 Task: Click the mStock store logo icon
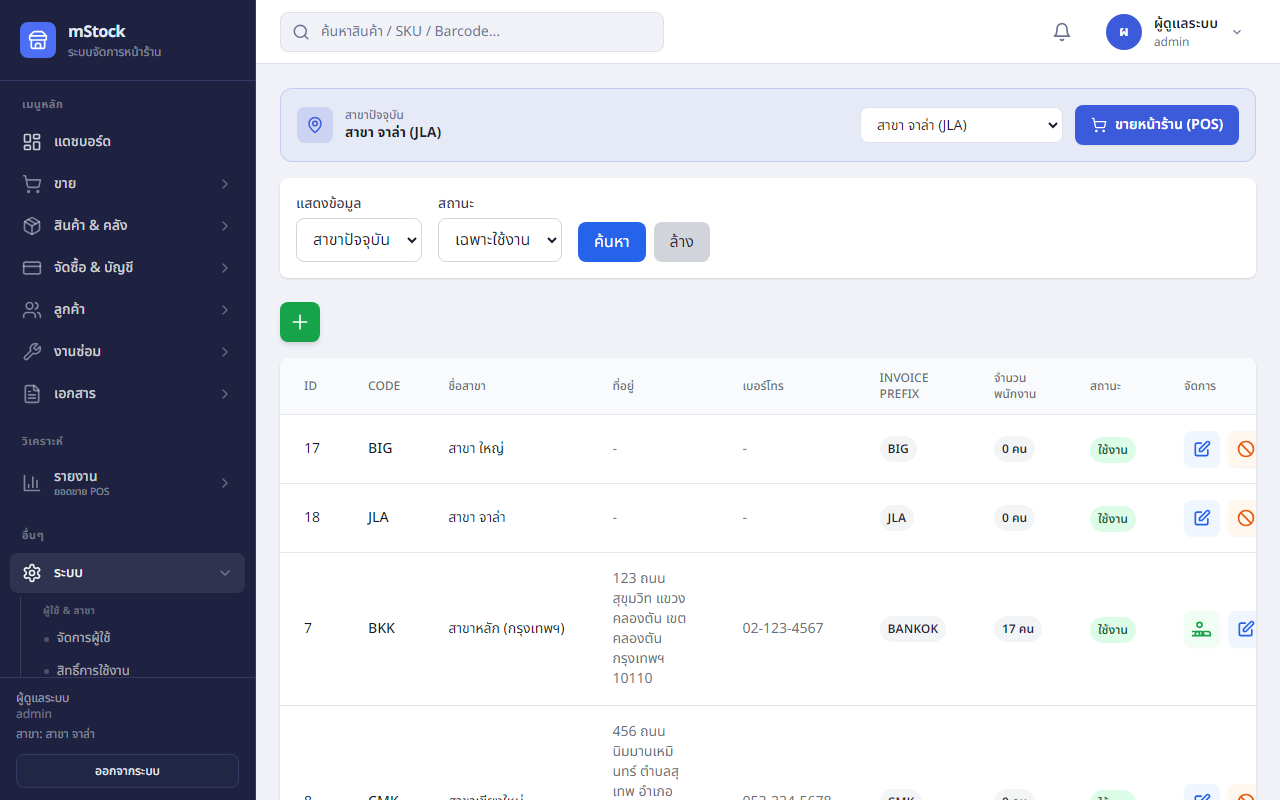coord(38,40)
